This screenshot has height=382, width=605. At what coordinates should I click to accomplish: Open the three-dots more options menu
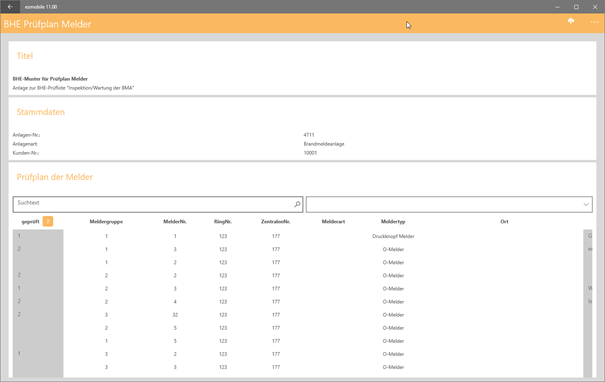click(595, 22)
